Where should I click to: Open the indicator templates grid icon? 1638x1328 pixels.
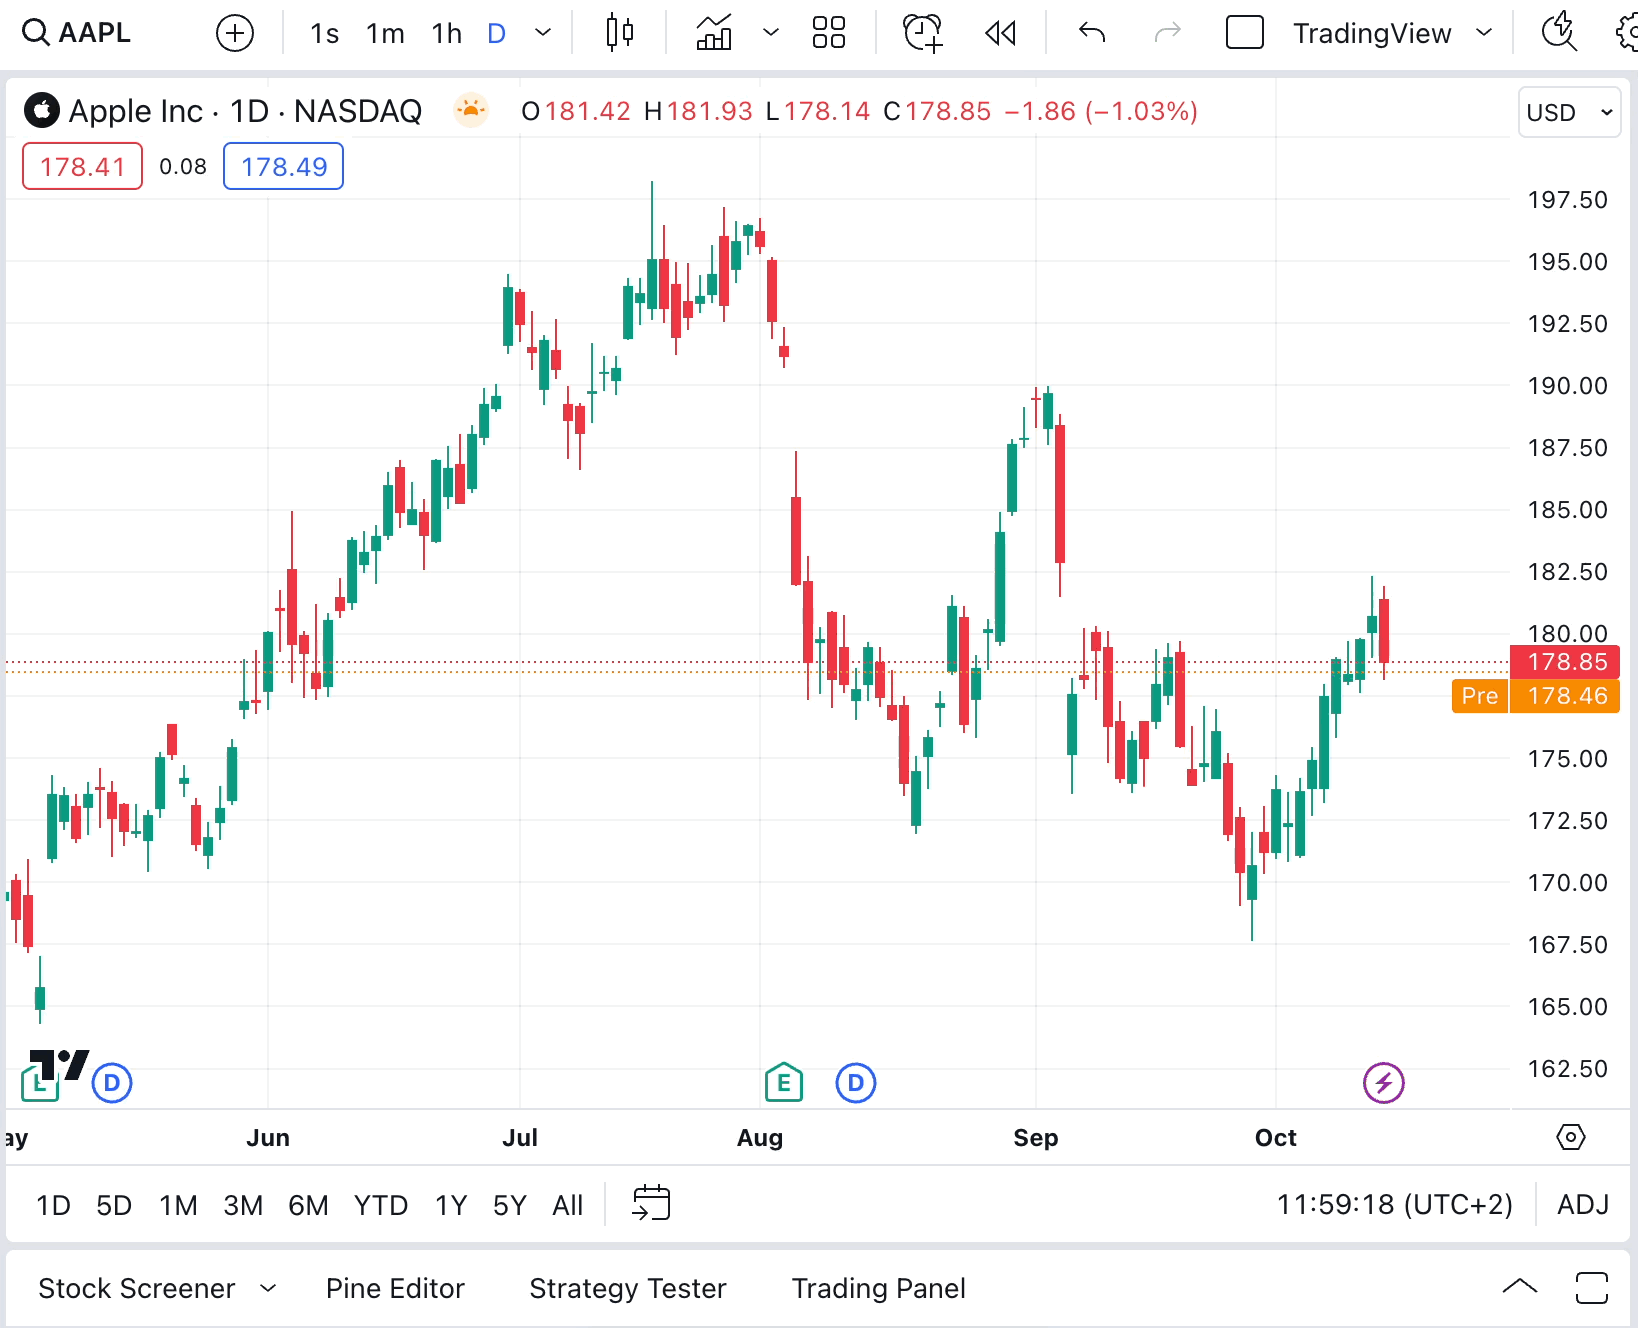click(828, 33)
